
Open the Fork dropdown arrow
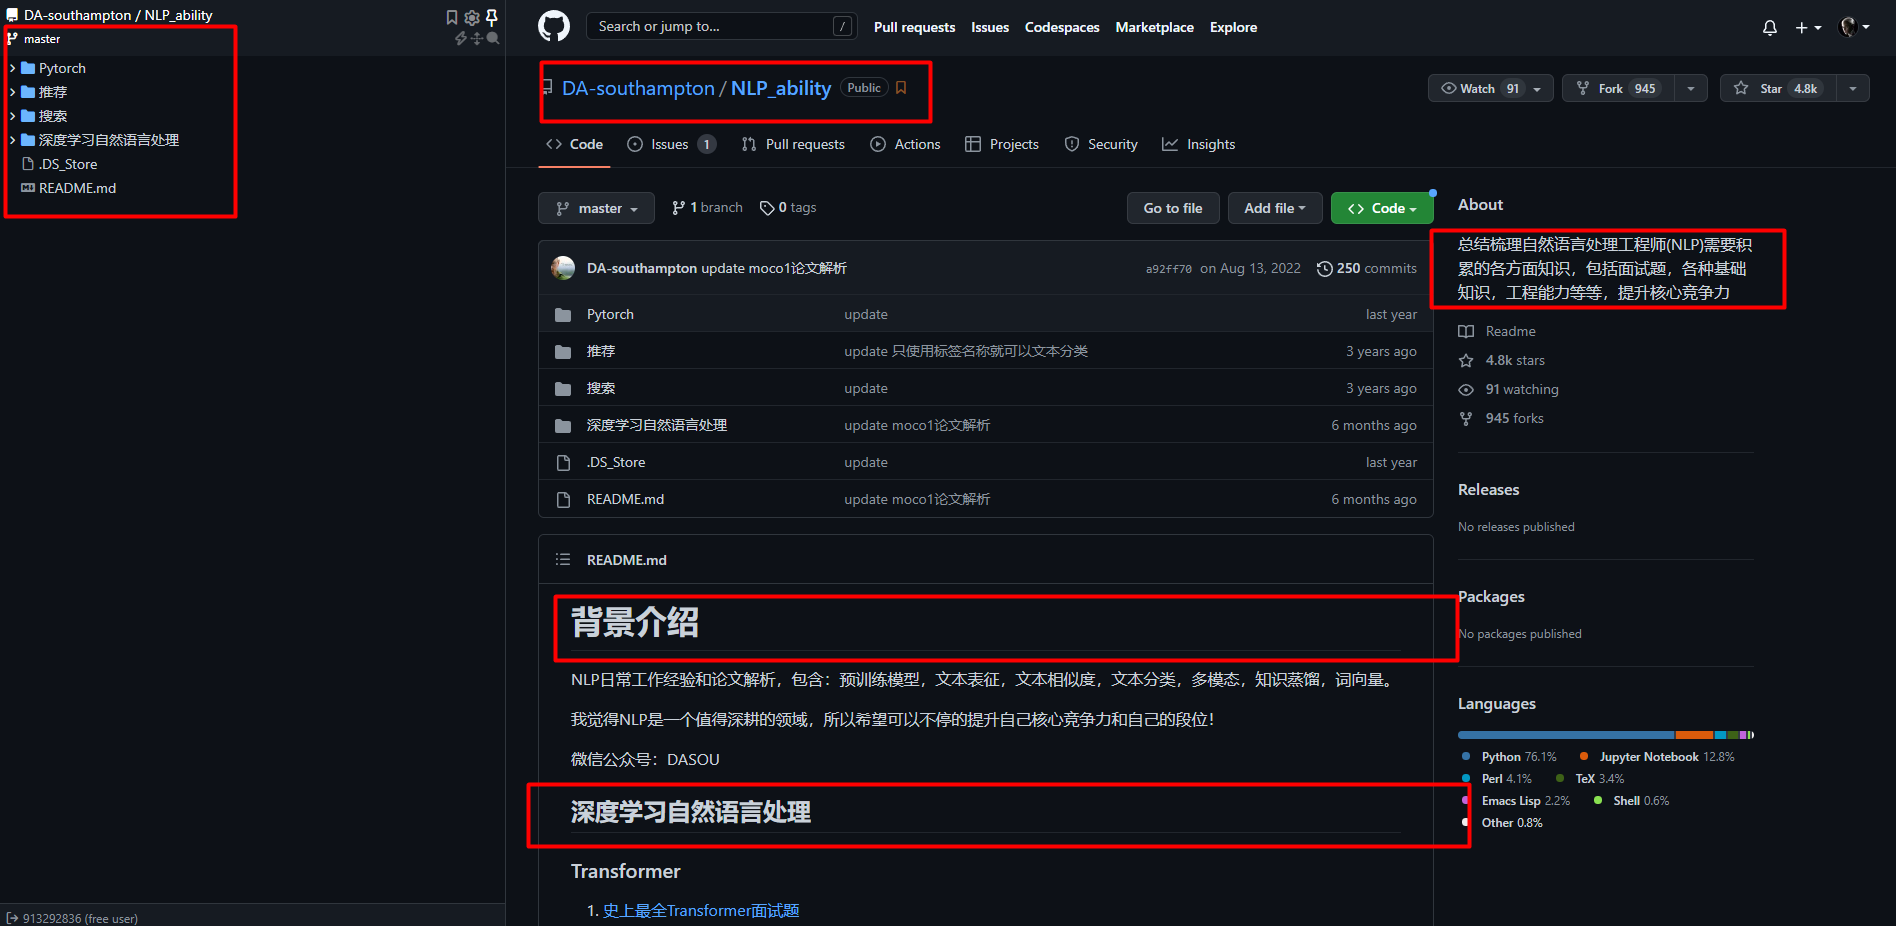click(x=1691, y=88)
